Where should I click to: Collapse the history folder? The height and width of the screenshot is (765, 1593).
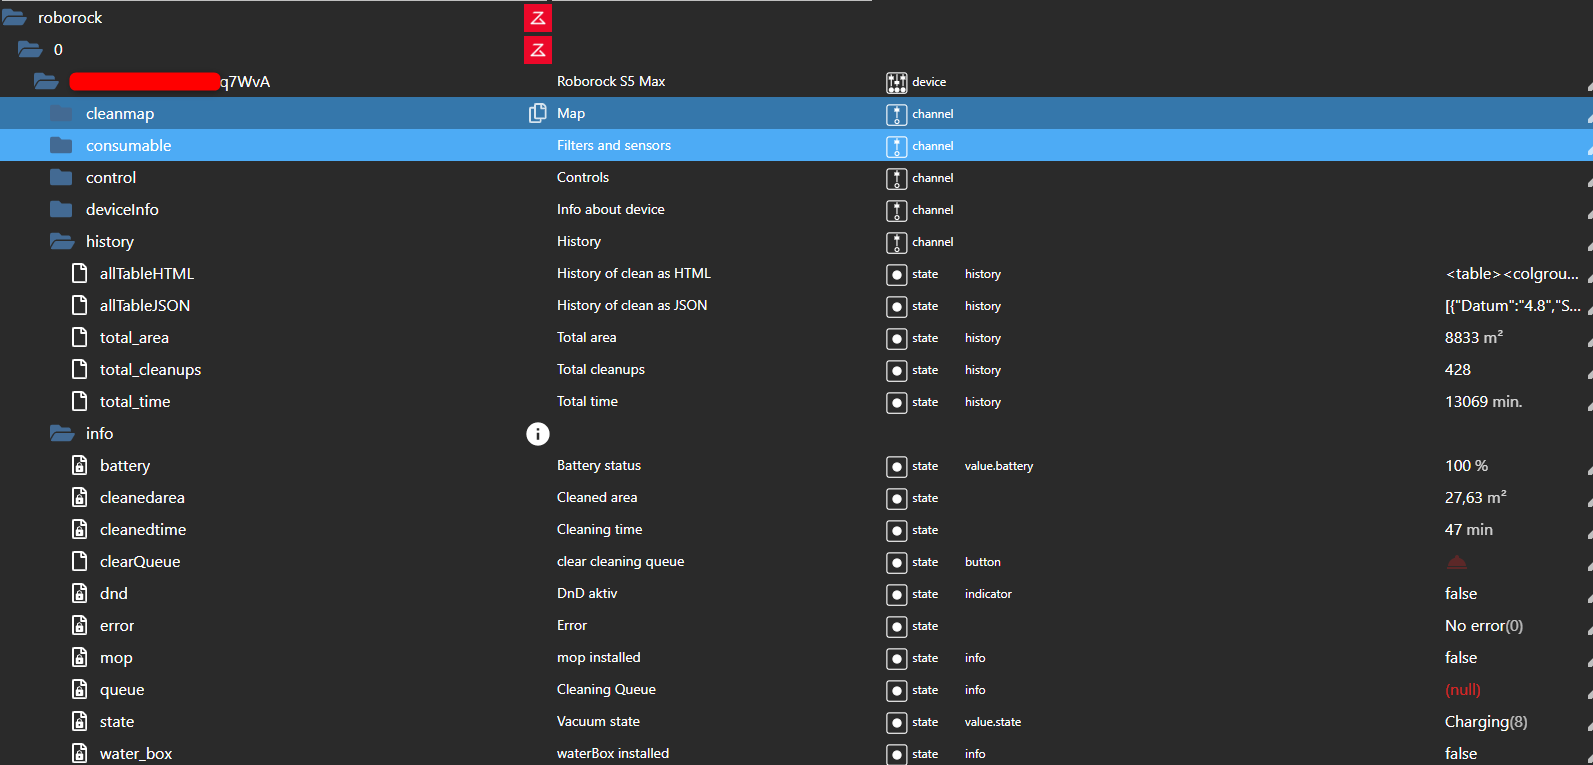tap(62, 241)
